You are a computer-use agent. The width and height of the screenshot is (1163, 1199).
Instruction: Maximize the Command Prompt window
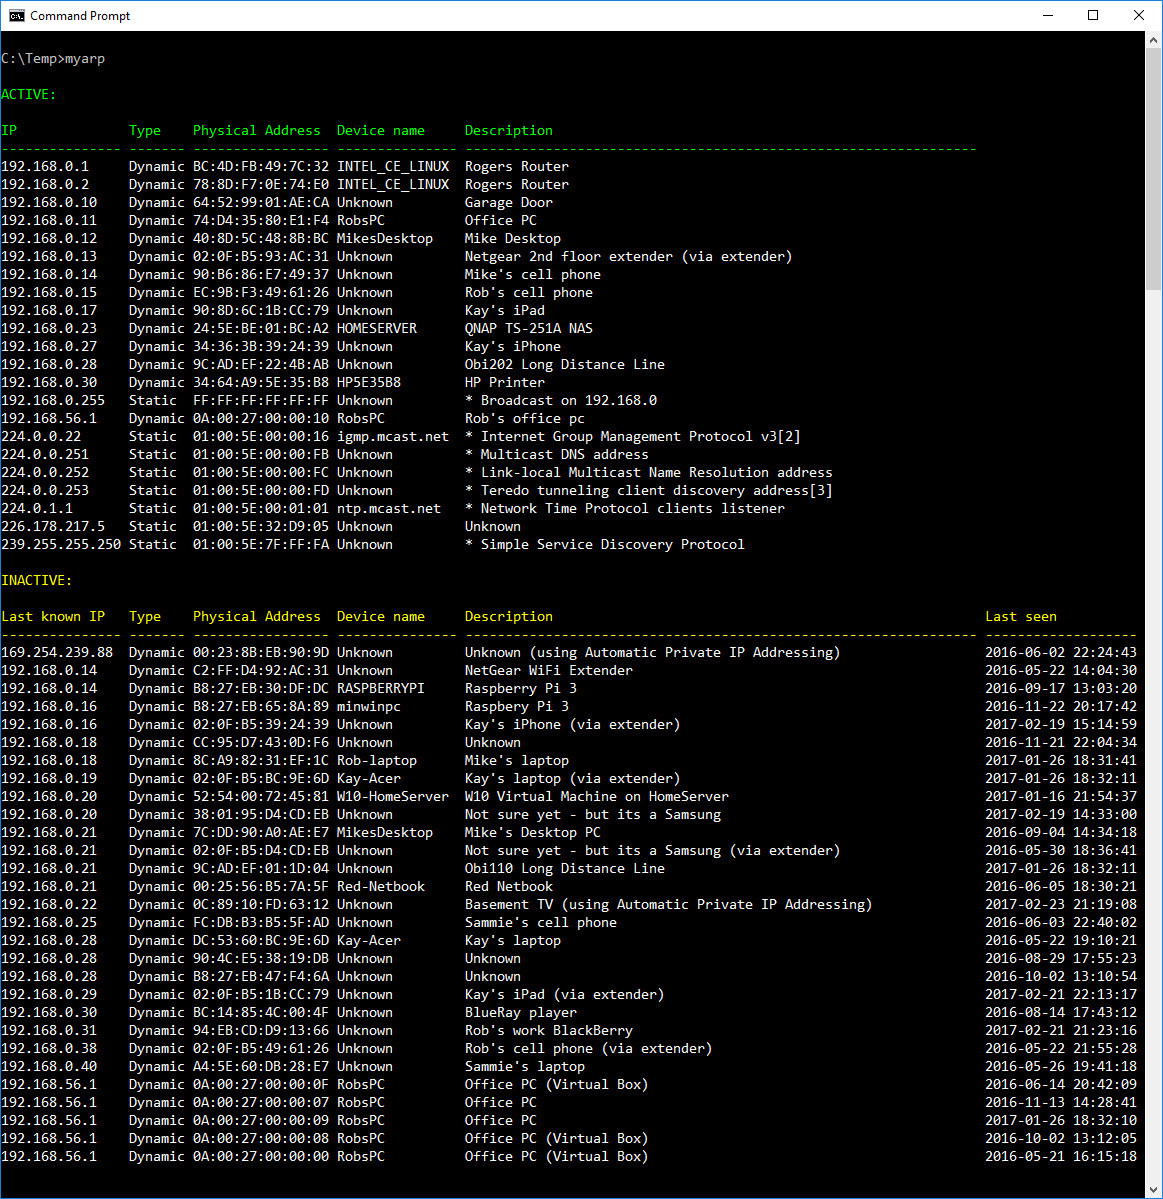[x=1093, y=15]
